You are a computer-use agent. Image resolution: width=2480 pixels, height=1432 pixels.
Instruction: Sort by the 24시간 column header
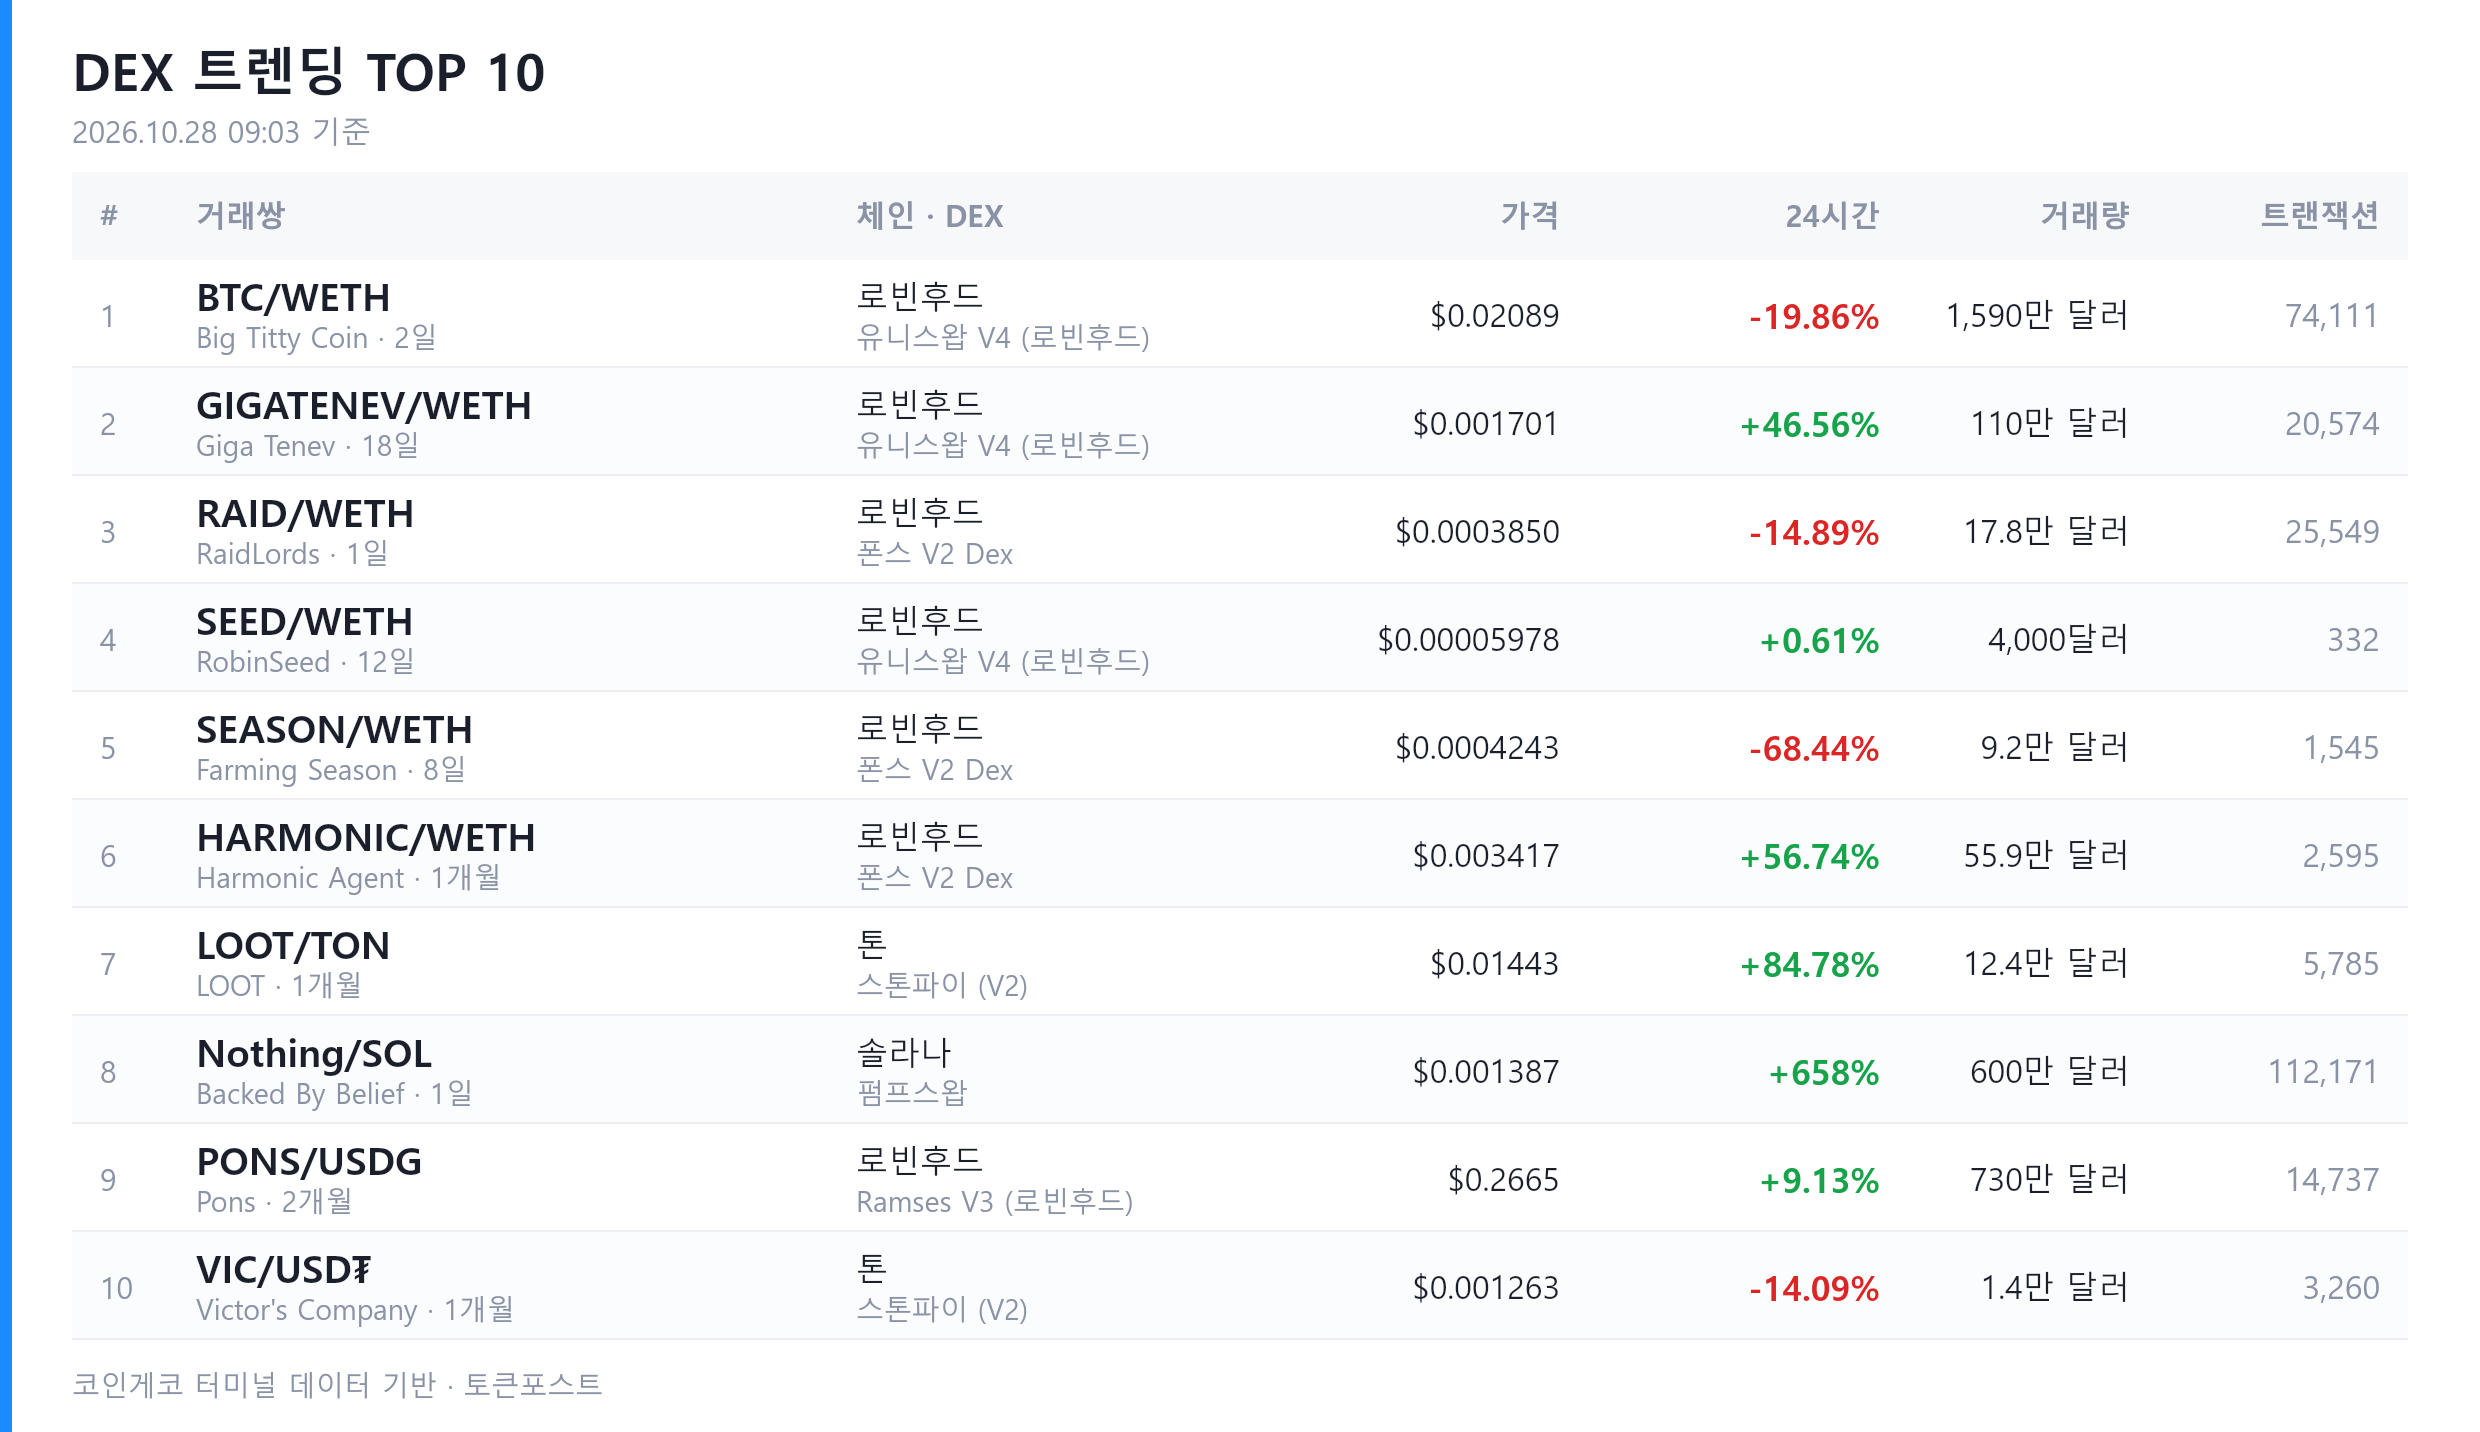1832,216
